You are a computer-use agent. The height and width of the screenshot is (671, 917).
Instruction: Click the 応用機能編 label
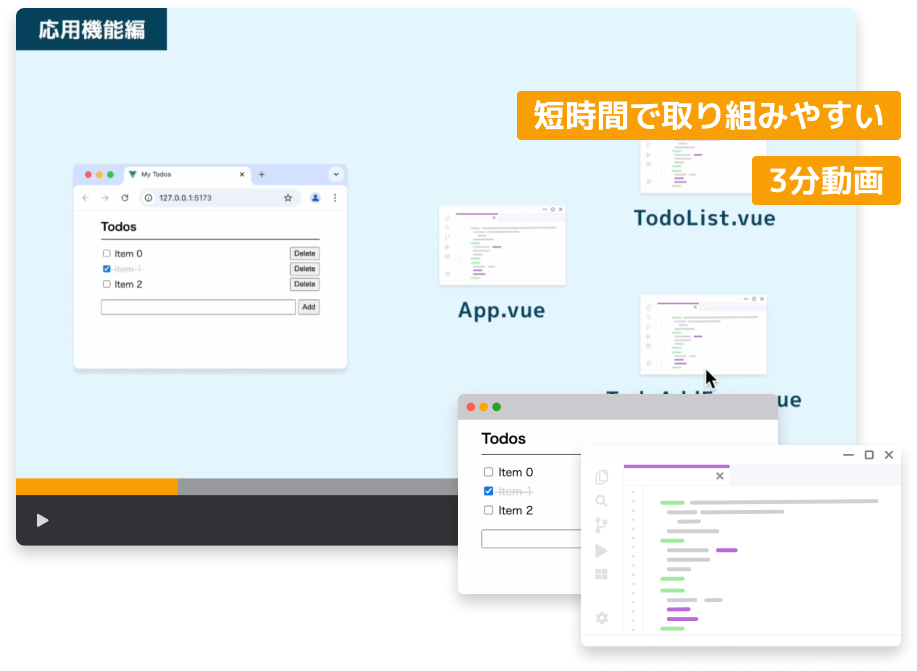pos(92,29)
